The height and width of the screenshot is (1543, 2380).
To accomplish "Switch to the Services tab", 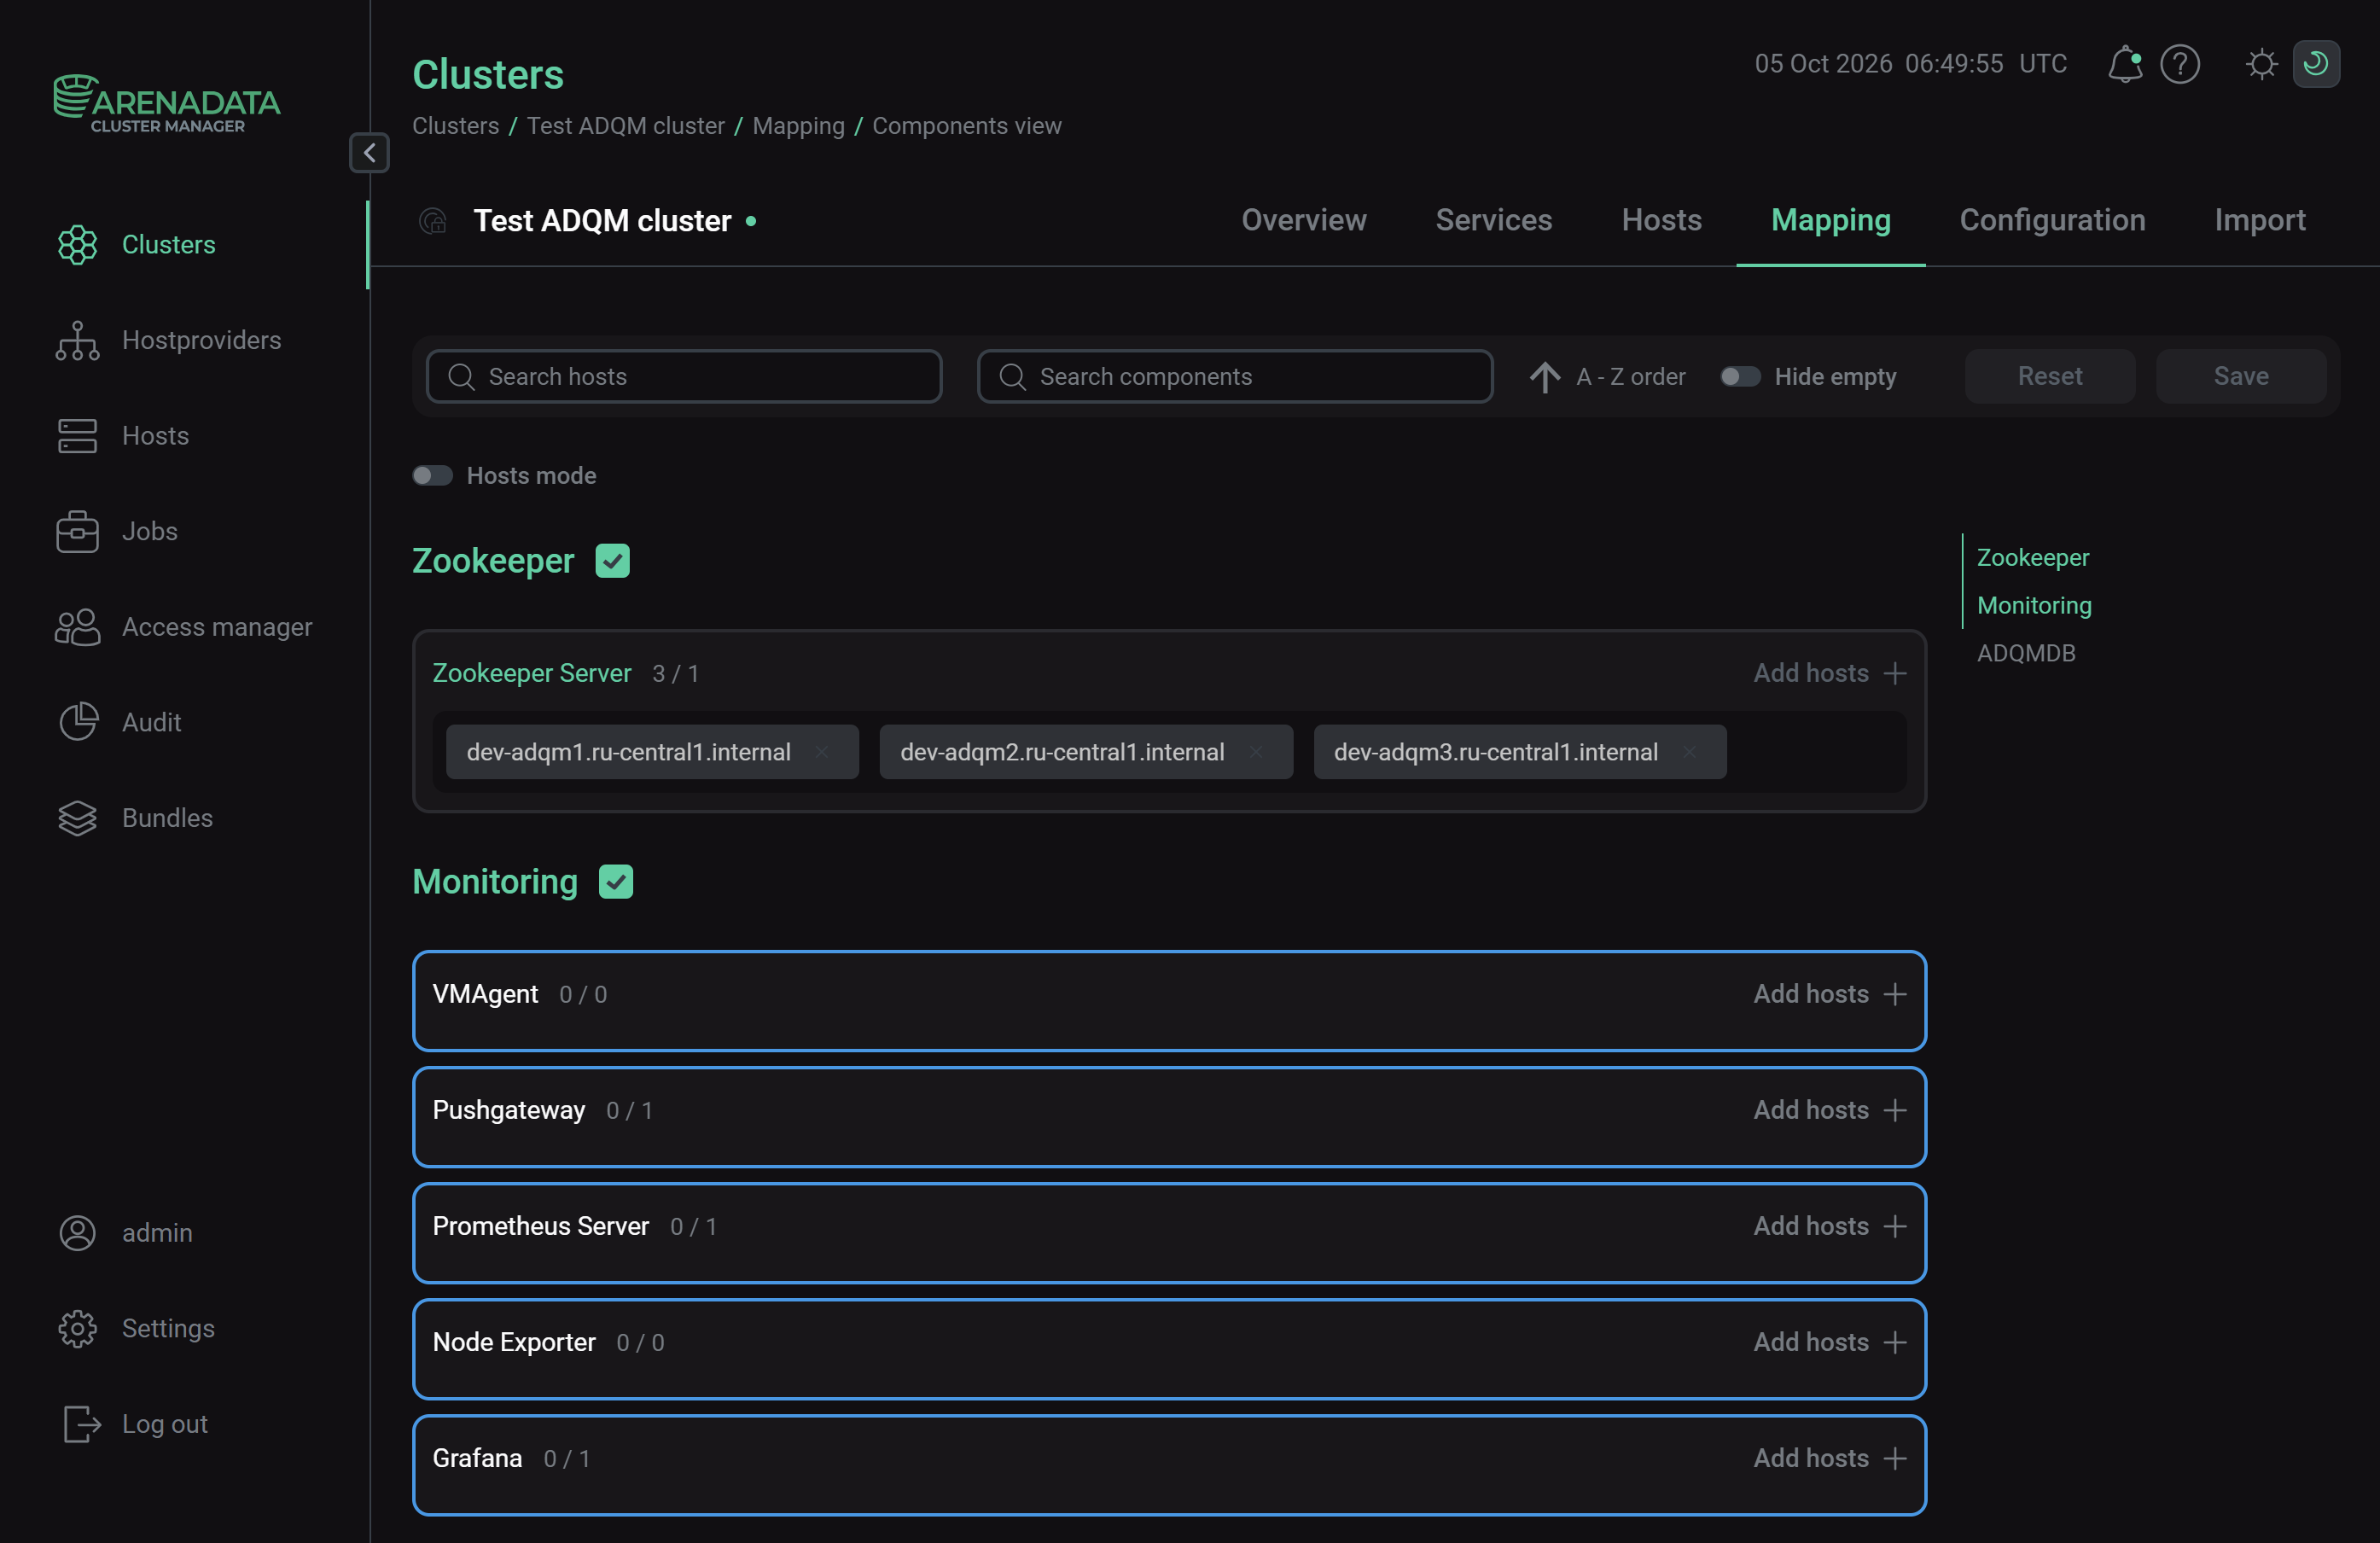I will tap(1494, 220).
